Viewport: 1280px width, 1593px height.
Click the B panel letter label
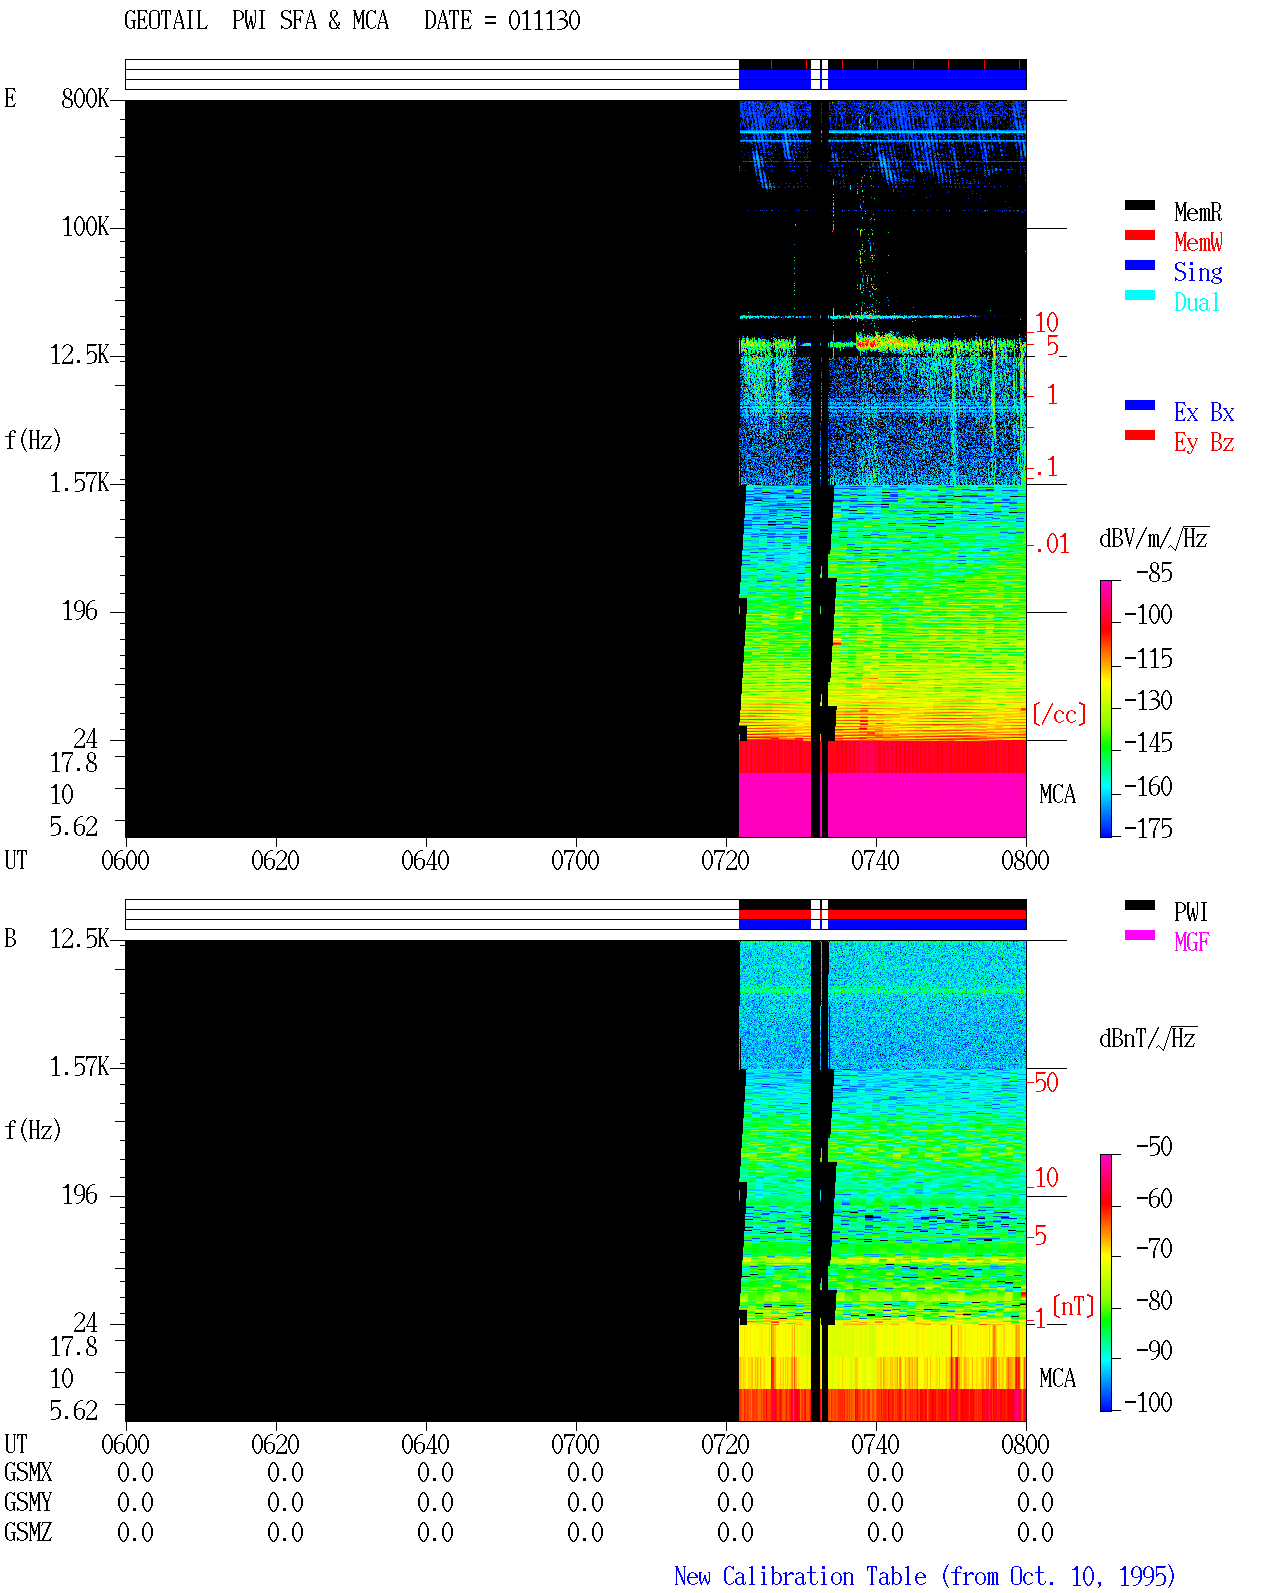[11, 938]
